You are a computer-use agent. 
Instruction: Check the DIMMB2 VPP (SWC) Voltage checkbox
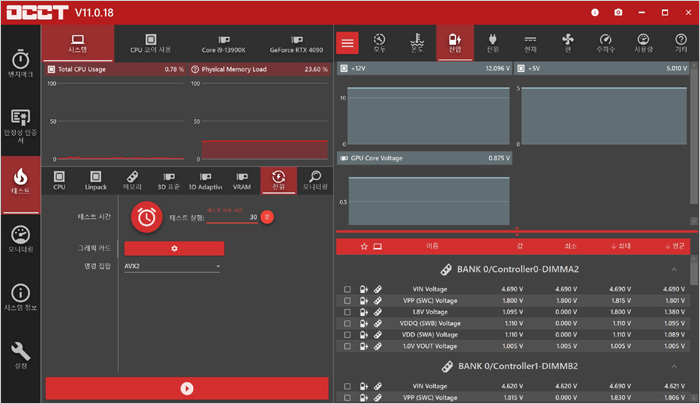coord(347,397)
